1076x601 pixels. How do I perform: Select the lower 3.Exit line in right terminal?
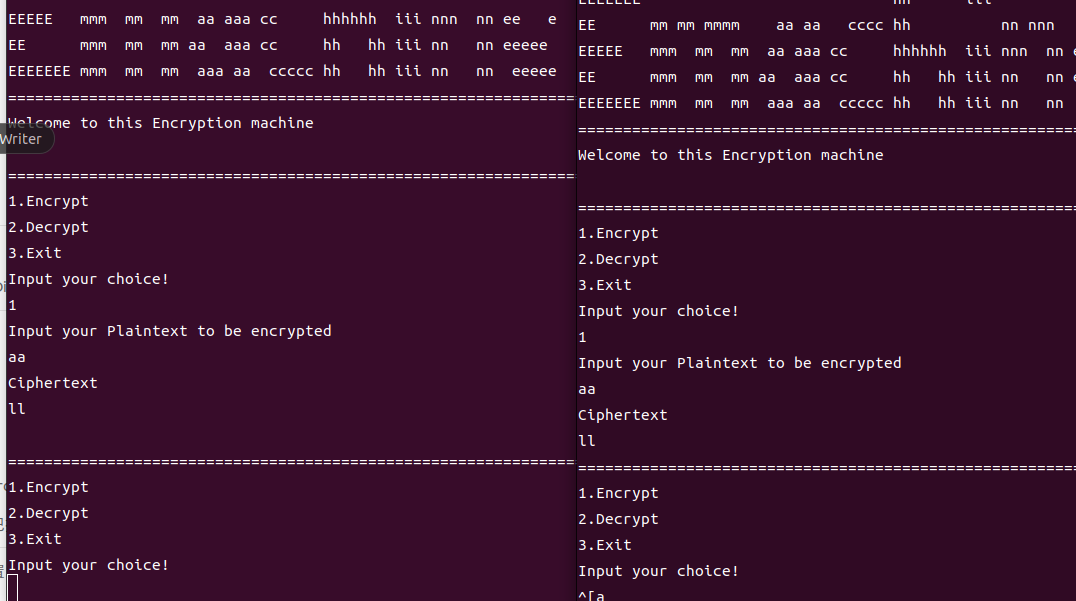pos(605,545)
